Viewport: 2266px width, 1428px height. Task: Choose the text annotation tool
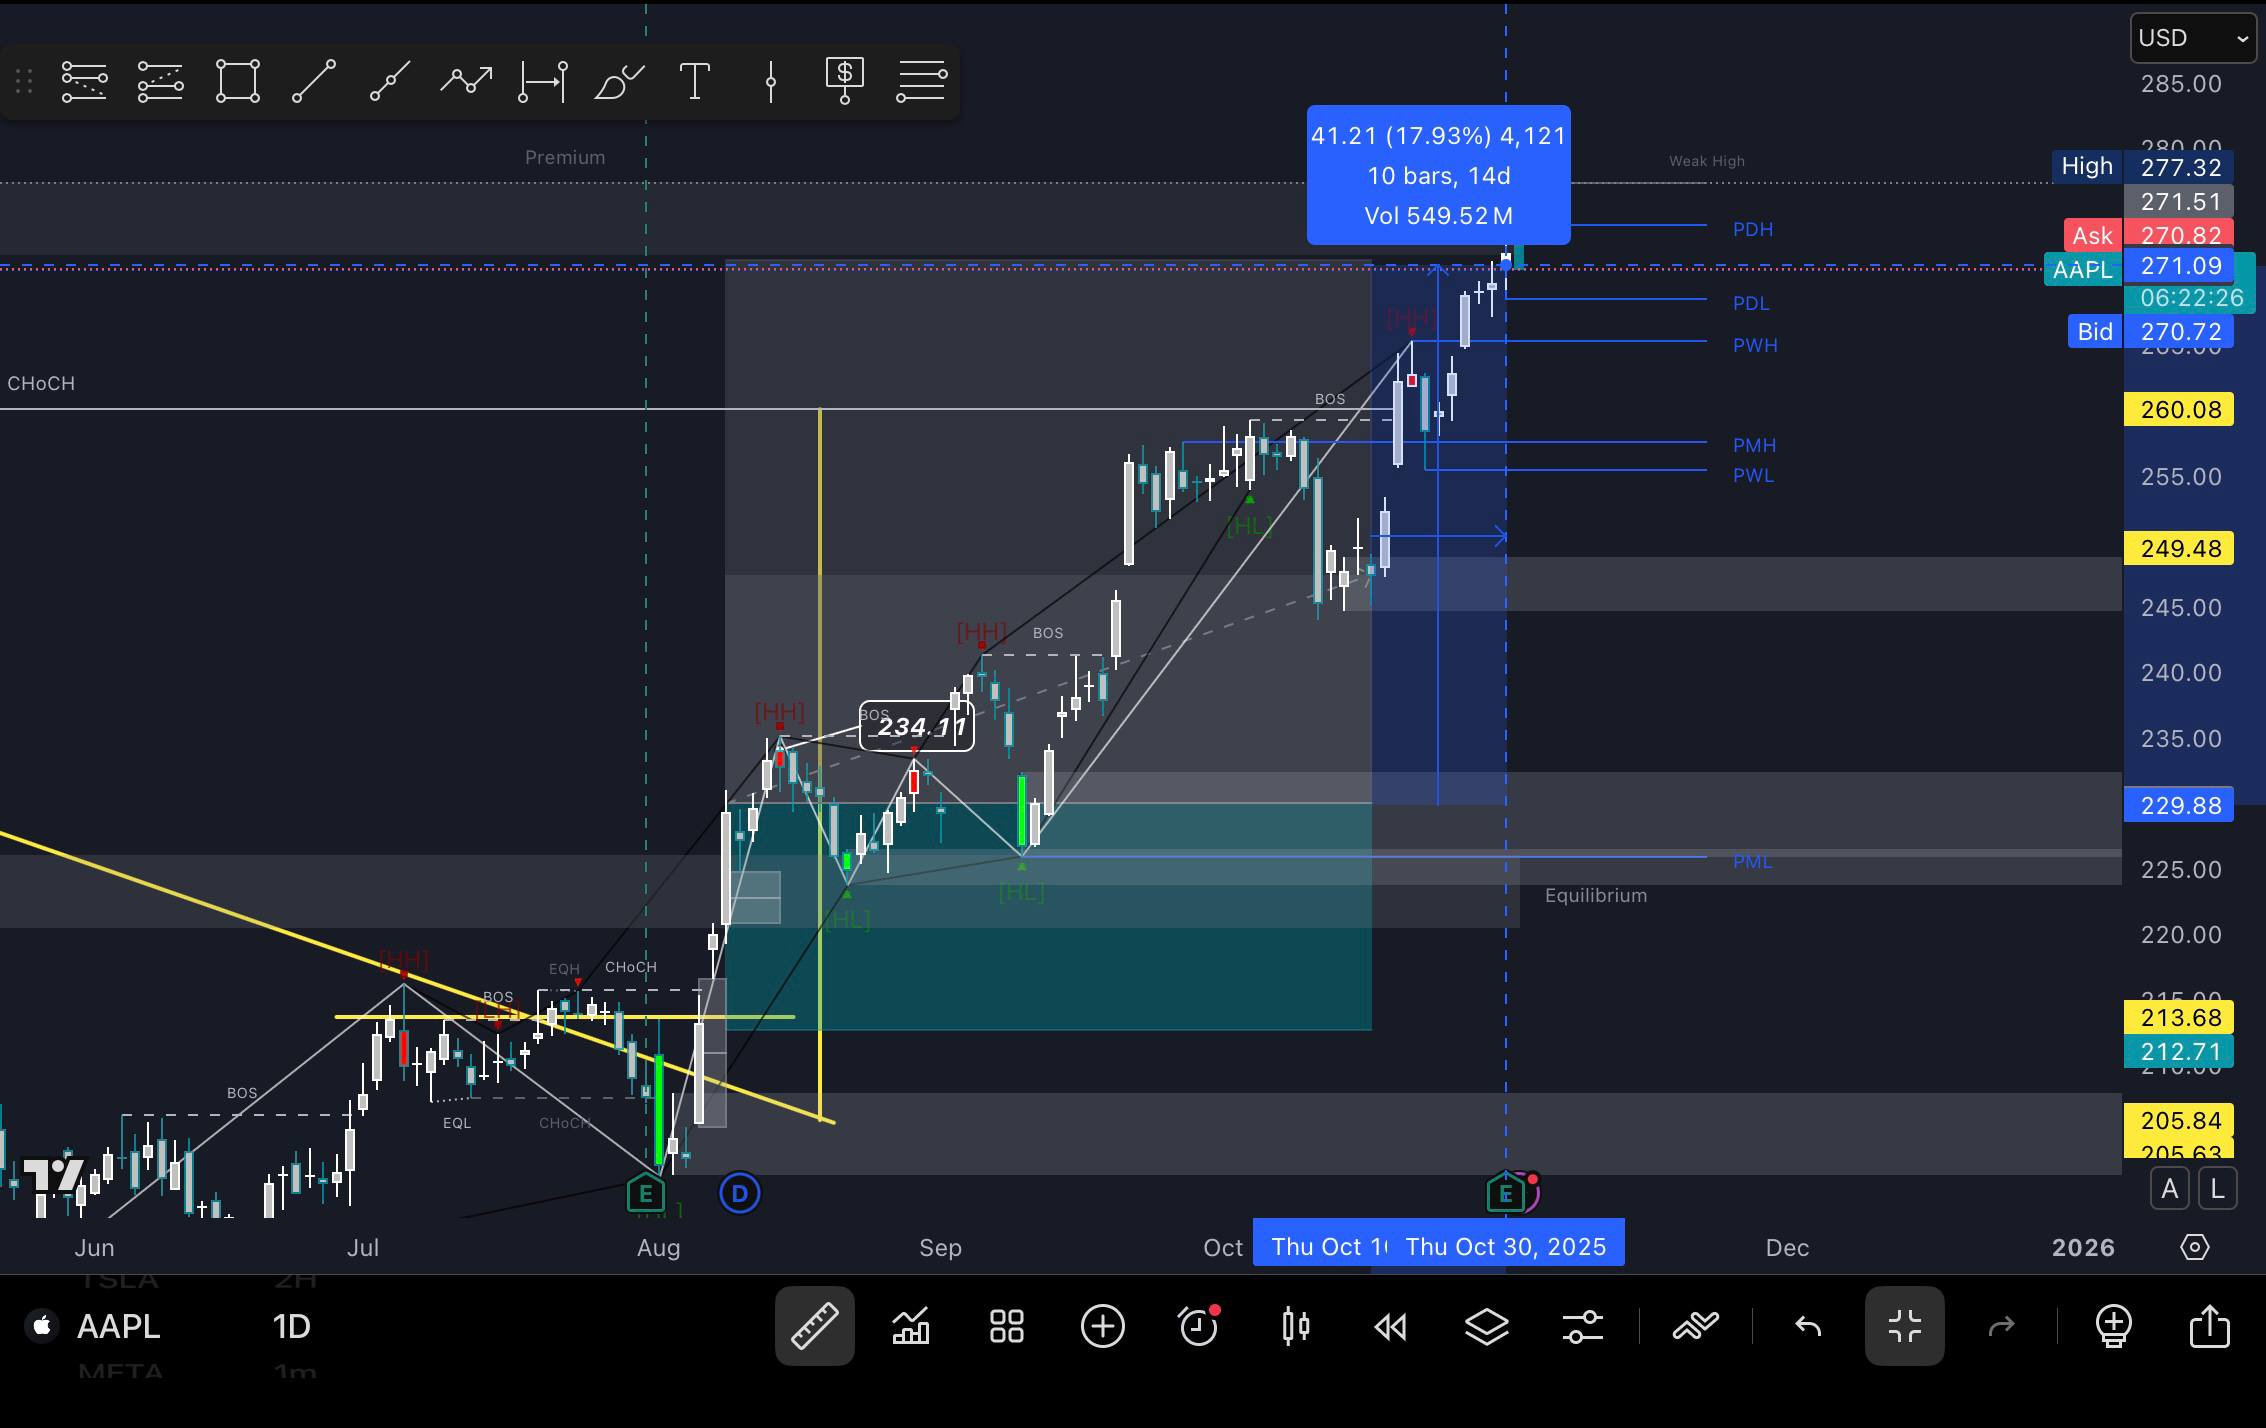point(694,81)
